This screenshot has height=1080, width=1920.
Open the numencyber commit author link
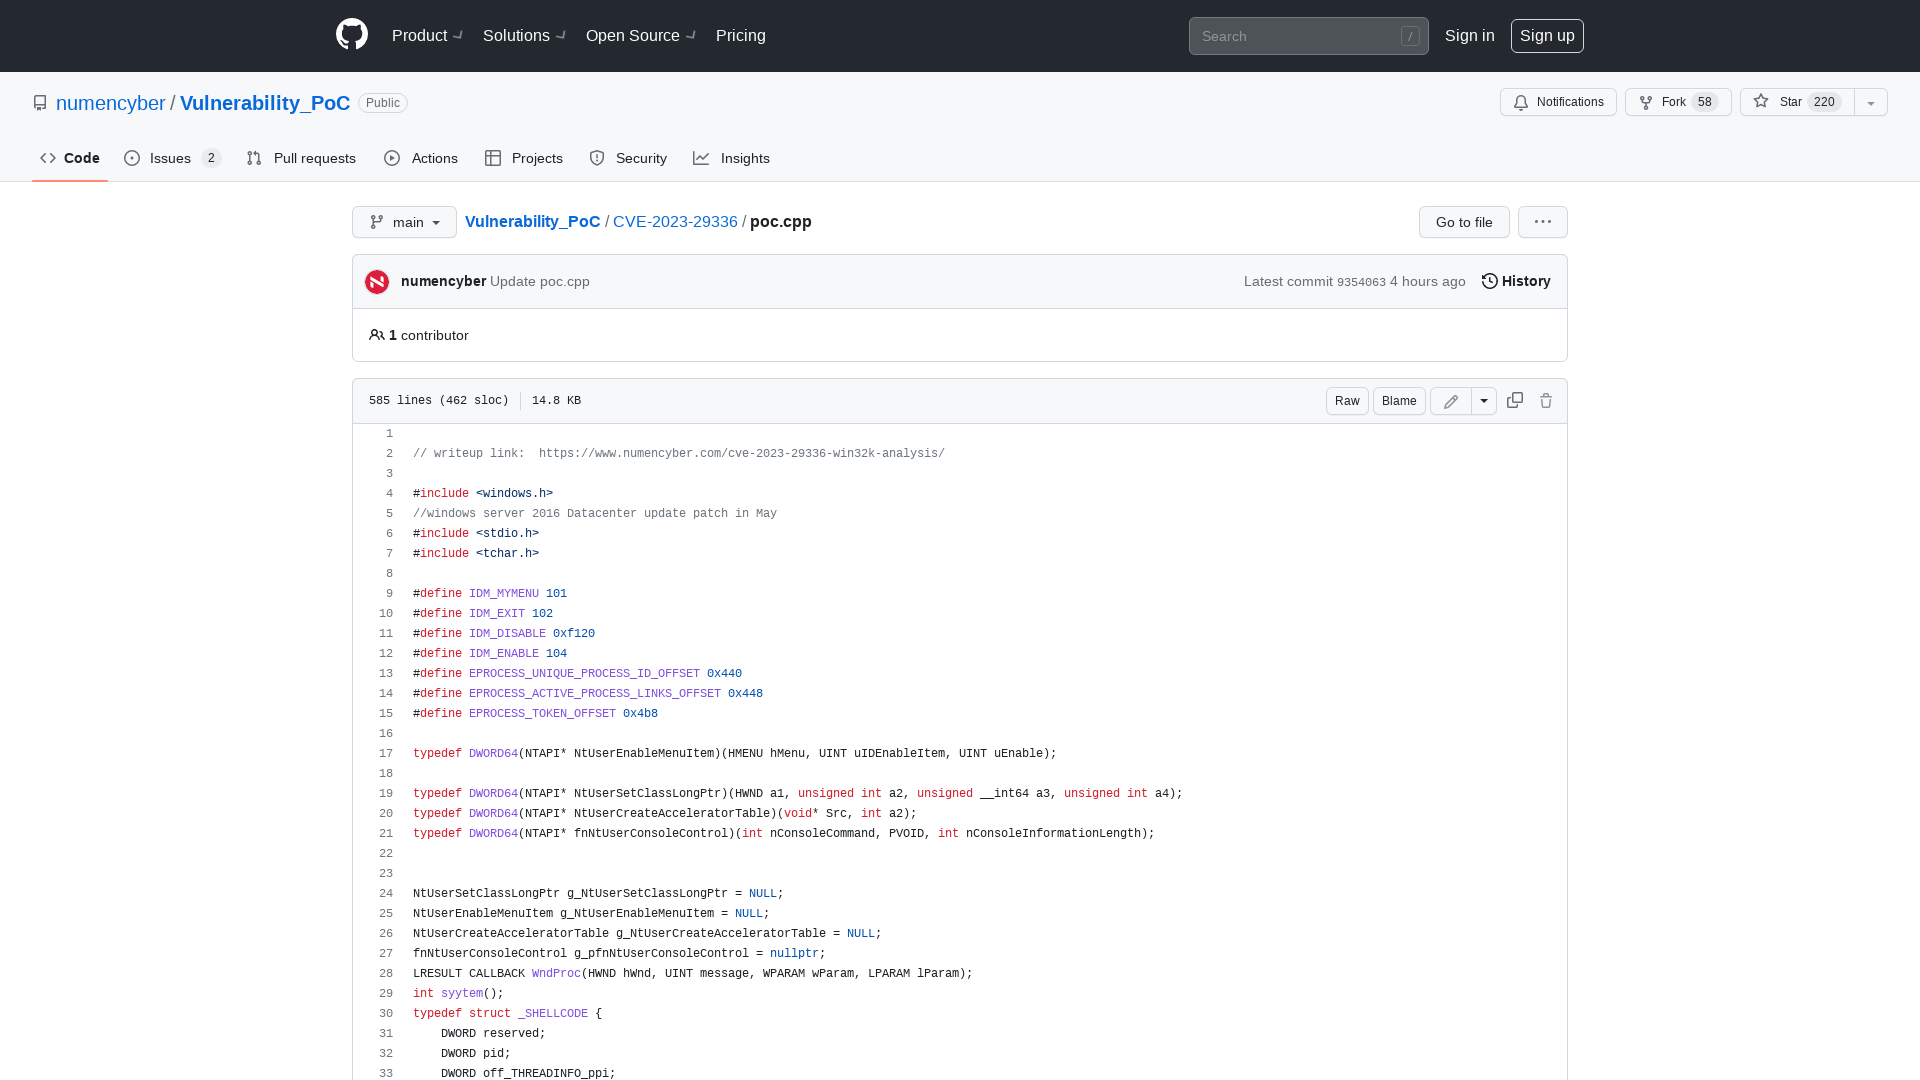coord(443,281)
